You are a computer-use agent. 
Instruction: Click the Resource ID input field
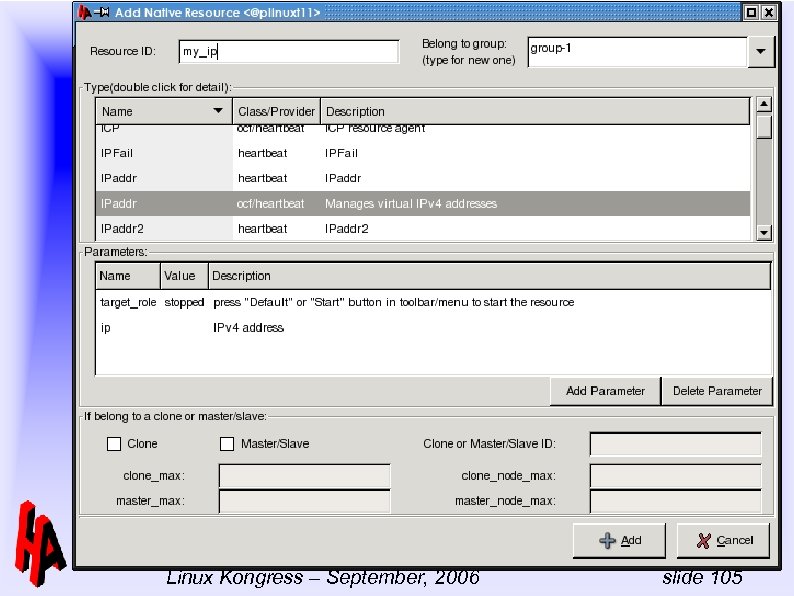289,51
